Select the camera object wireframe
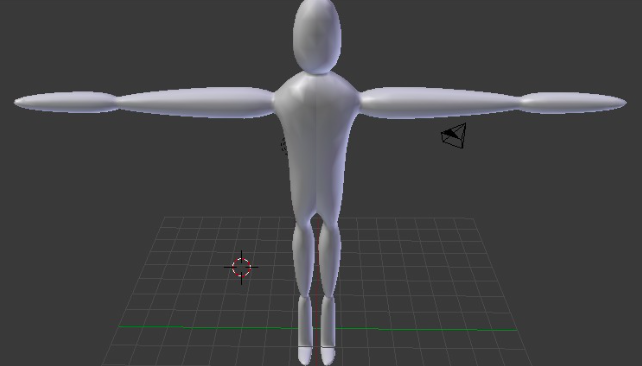Image resolution: width=642 pixels, height=366 pixels. pyautogui.click(x=454, y=136)
